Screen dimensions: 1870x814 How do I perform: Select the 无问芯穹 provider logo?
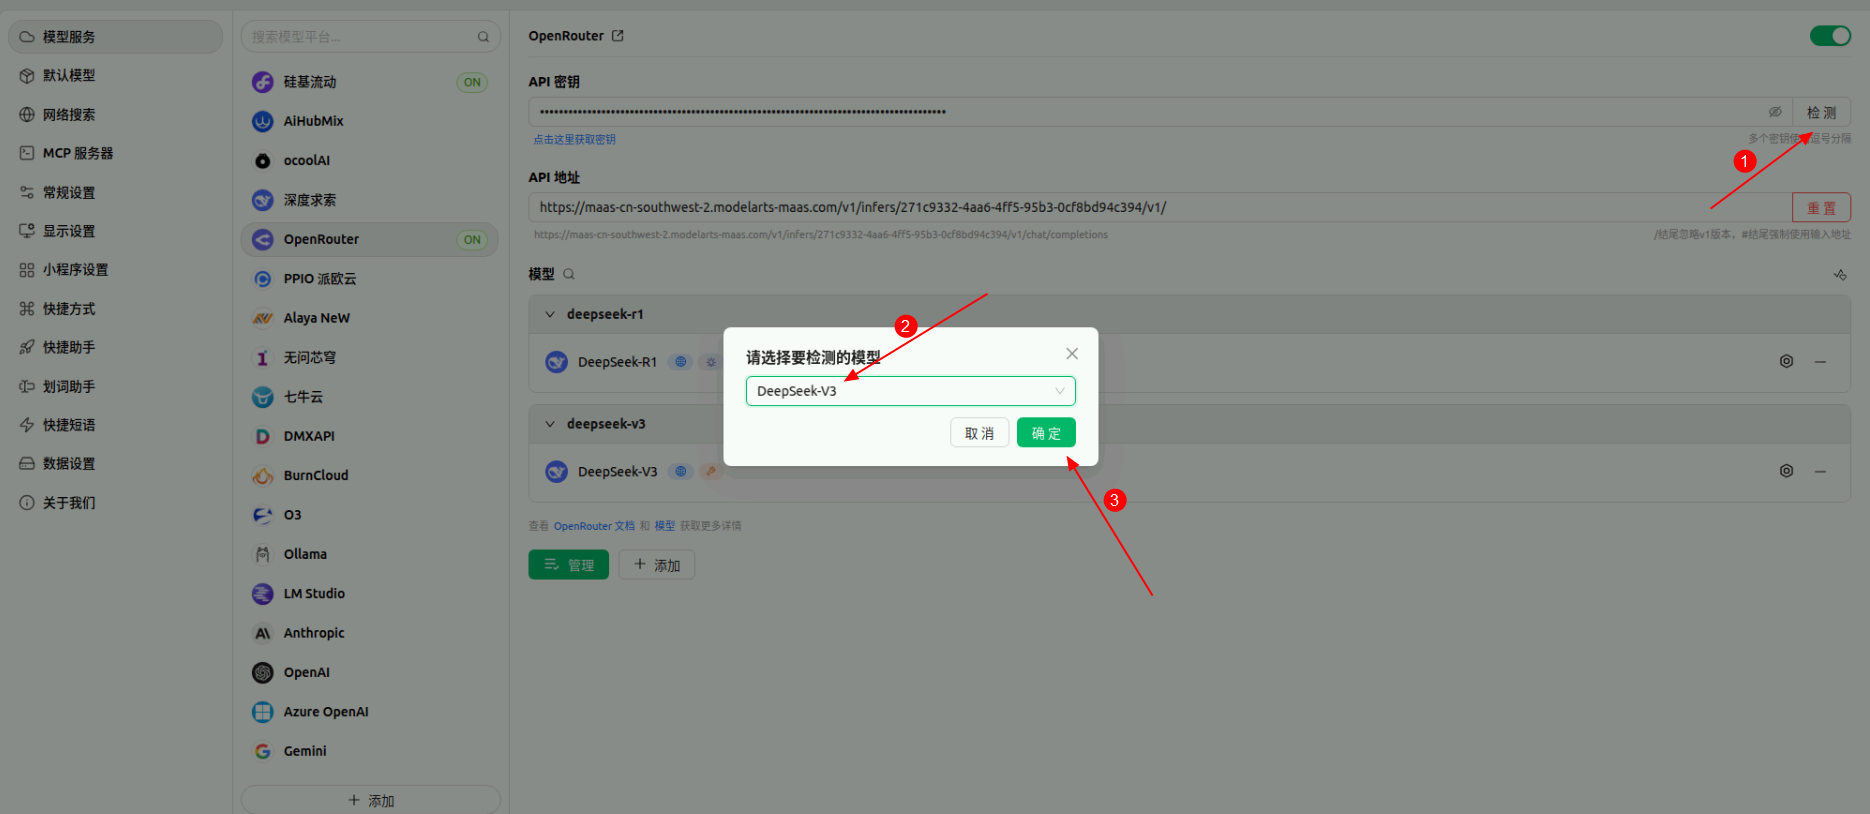(x=263, y=357)
